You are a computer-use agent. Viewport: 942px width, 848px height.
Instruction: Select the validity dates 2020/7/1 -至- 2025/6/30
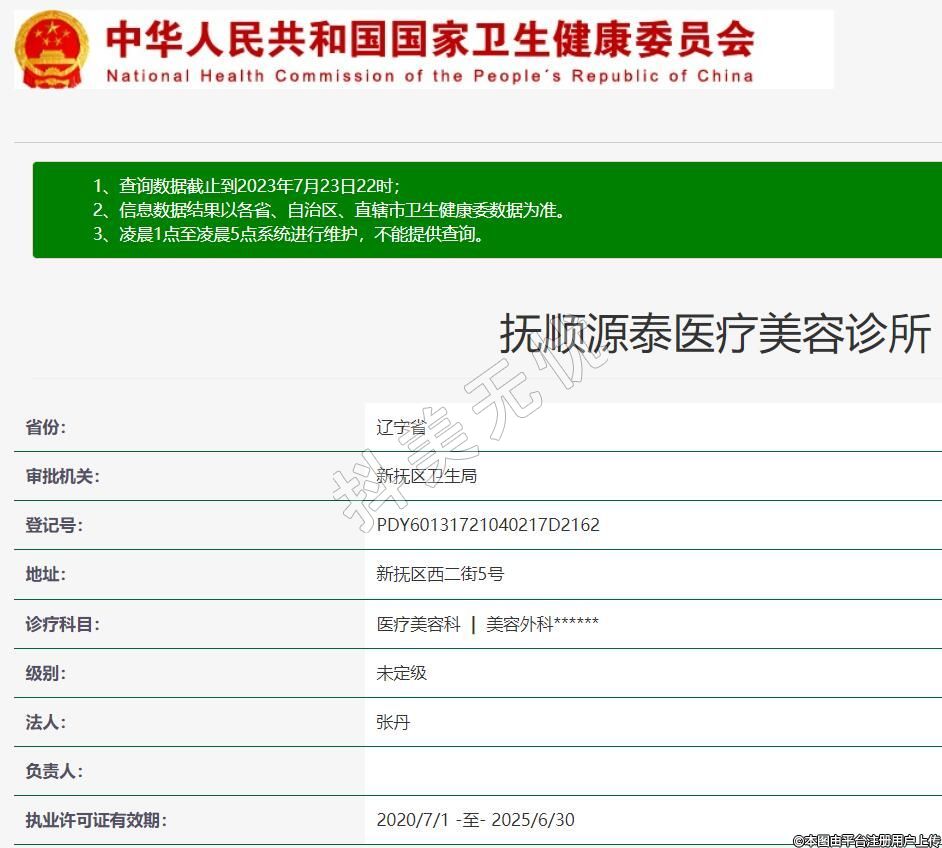[475, 820]
